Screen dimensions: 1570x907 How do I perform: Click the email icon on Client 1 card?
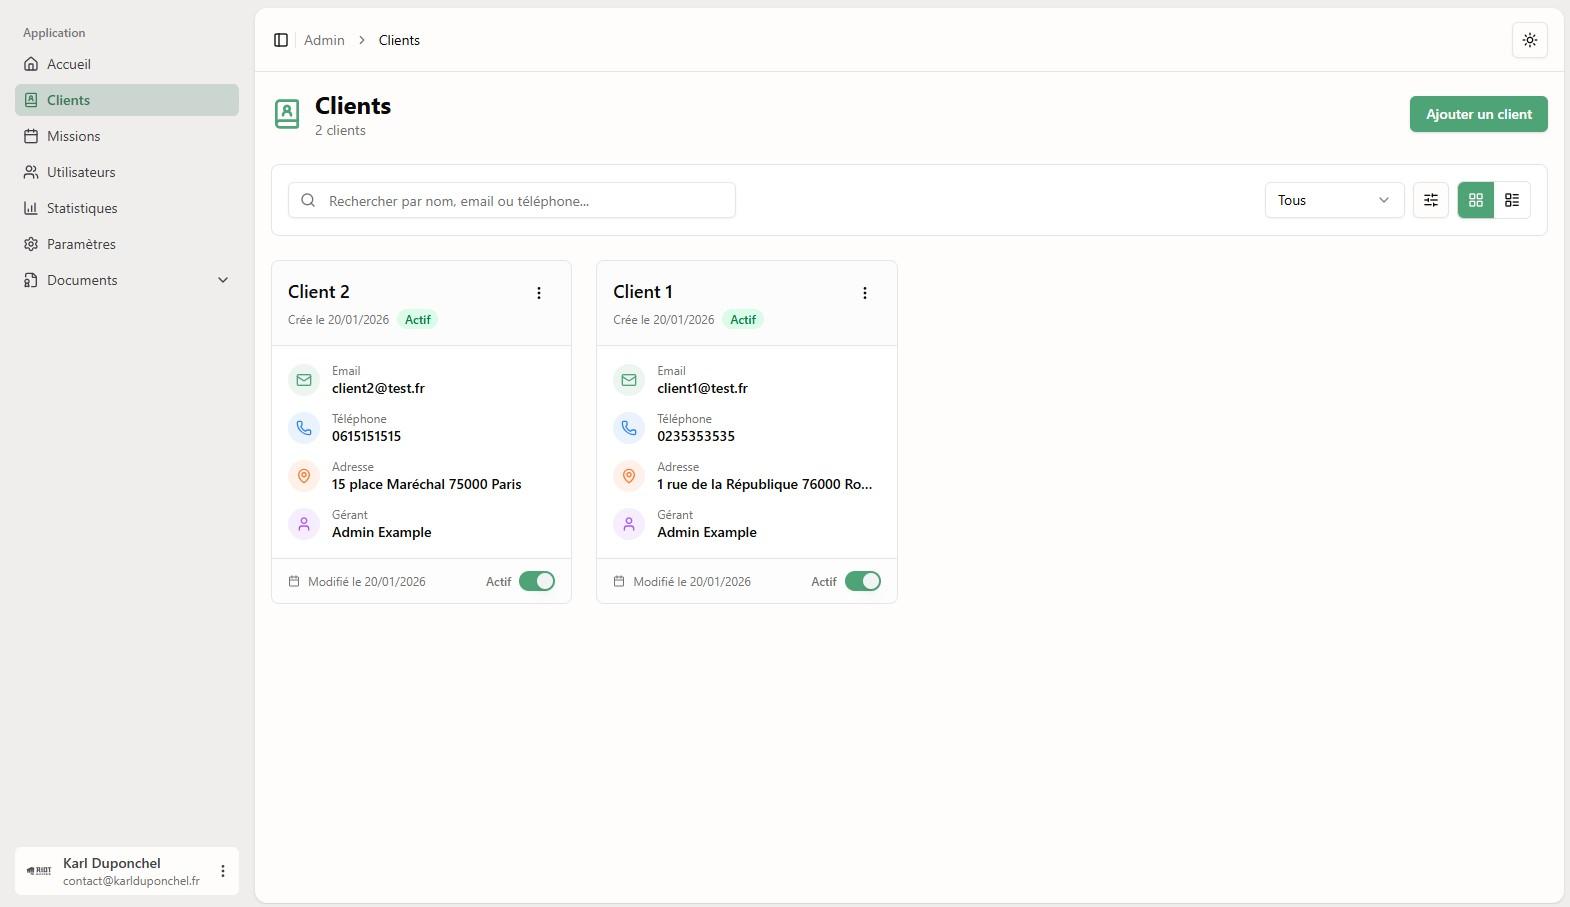click(629, 380)
